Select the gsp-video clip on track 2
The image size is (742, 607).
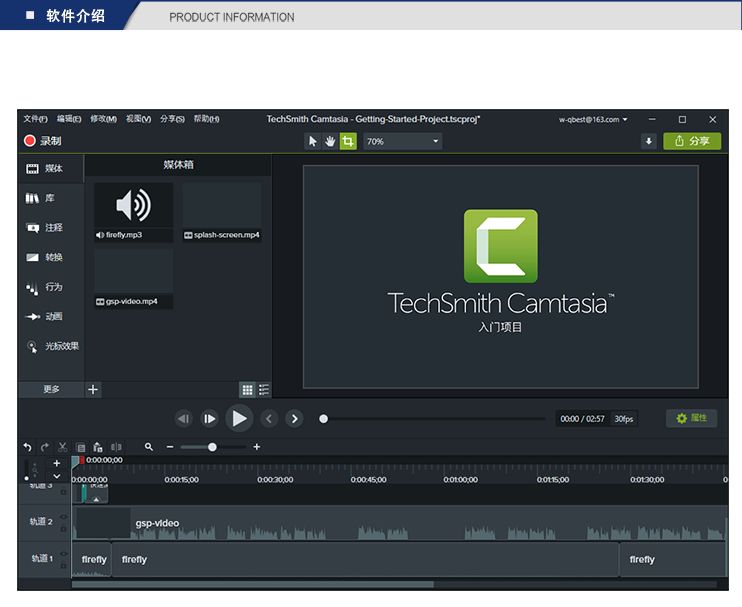pyautogui.click(x=400, y=523)
